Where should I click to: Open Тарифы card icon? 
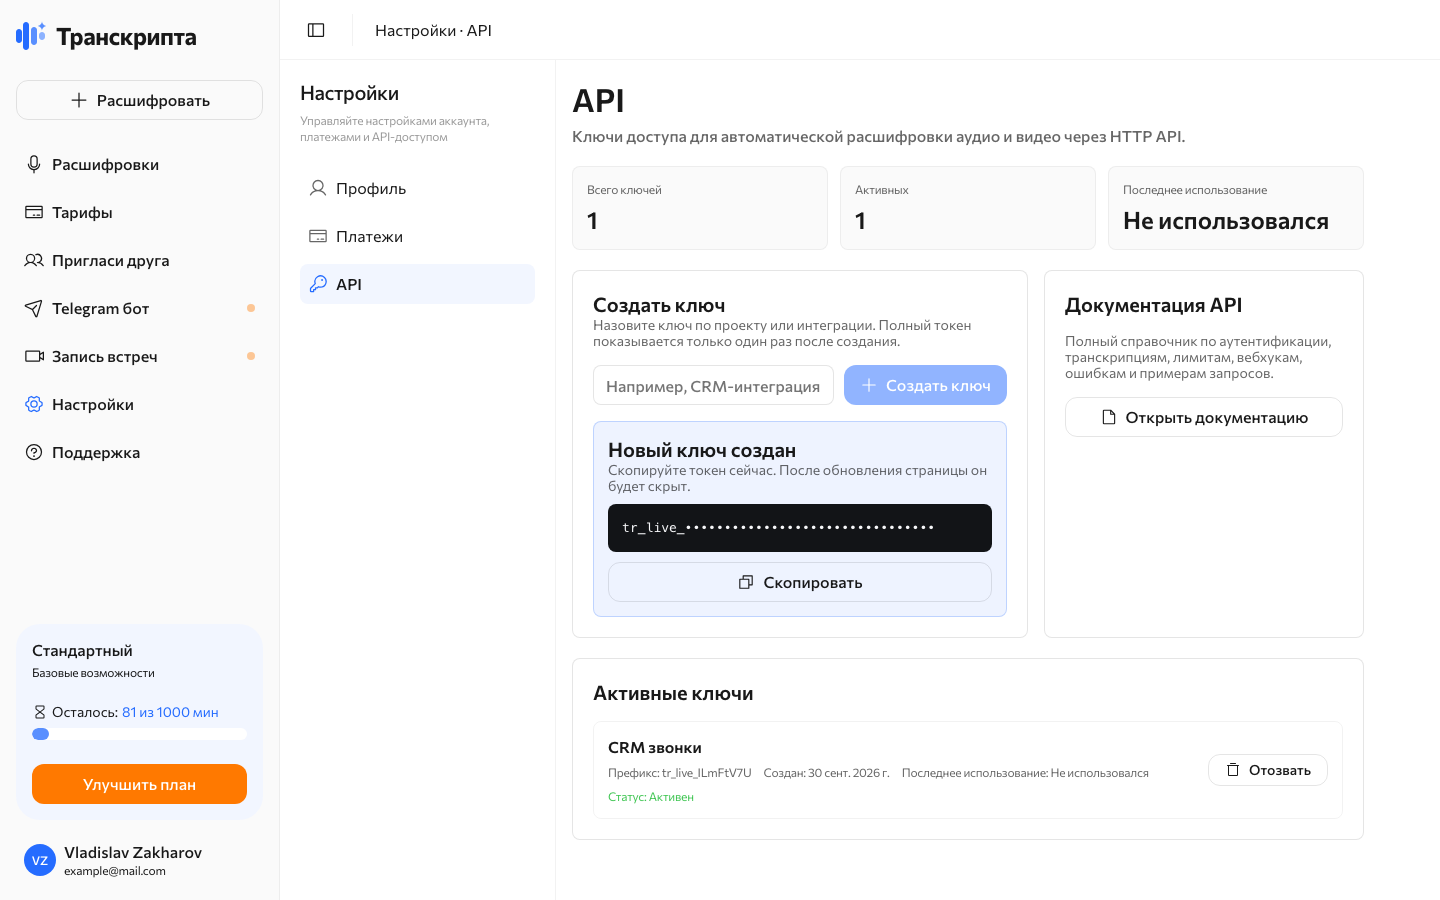[34, 212]
